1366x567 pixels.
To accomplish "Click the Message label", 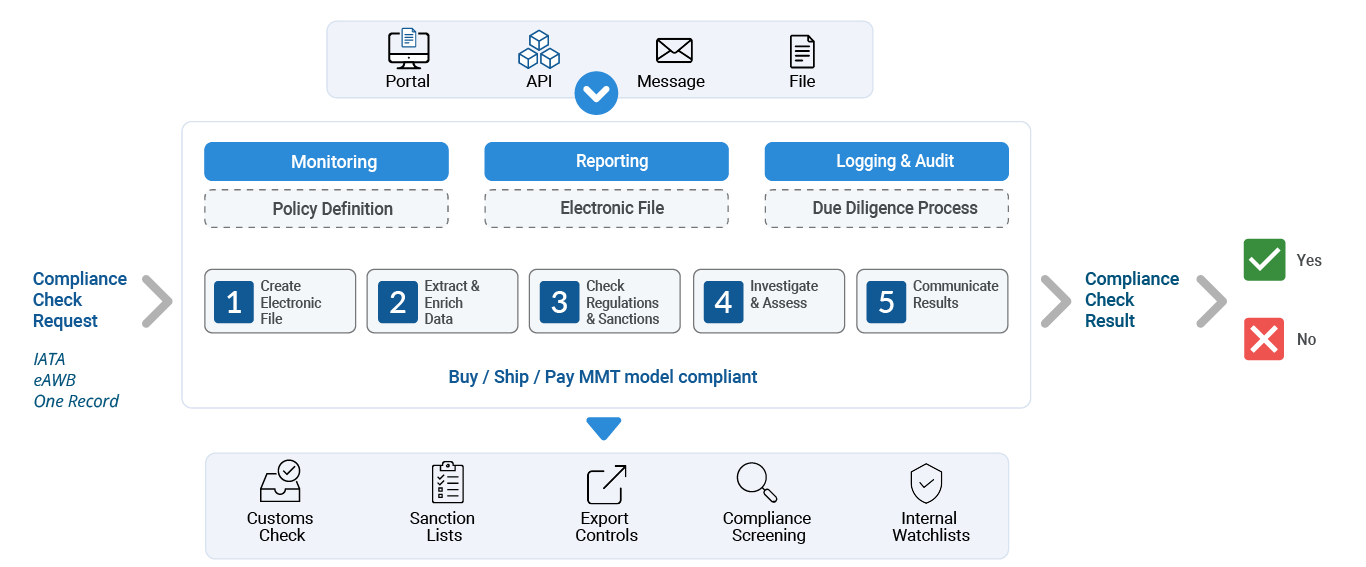I will [x=671, y=81].
